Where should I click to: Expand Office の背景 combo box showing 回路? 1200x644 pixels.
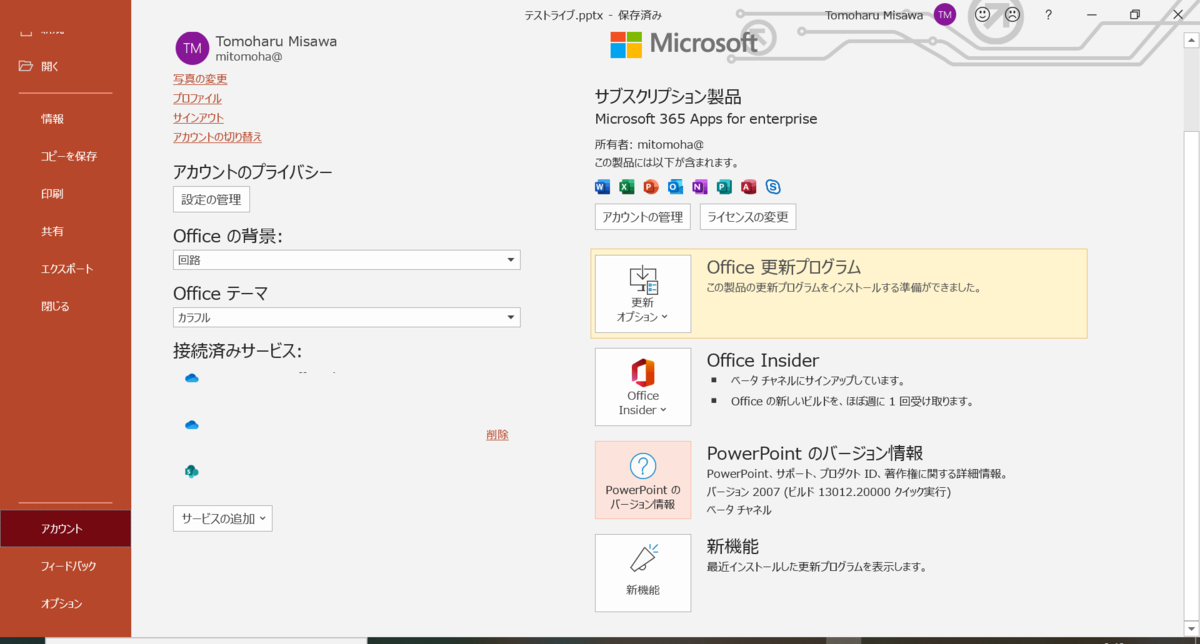(347, 260)
